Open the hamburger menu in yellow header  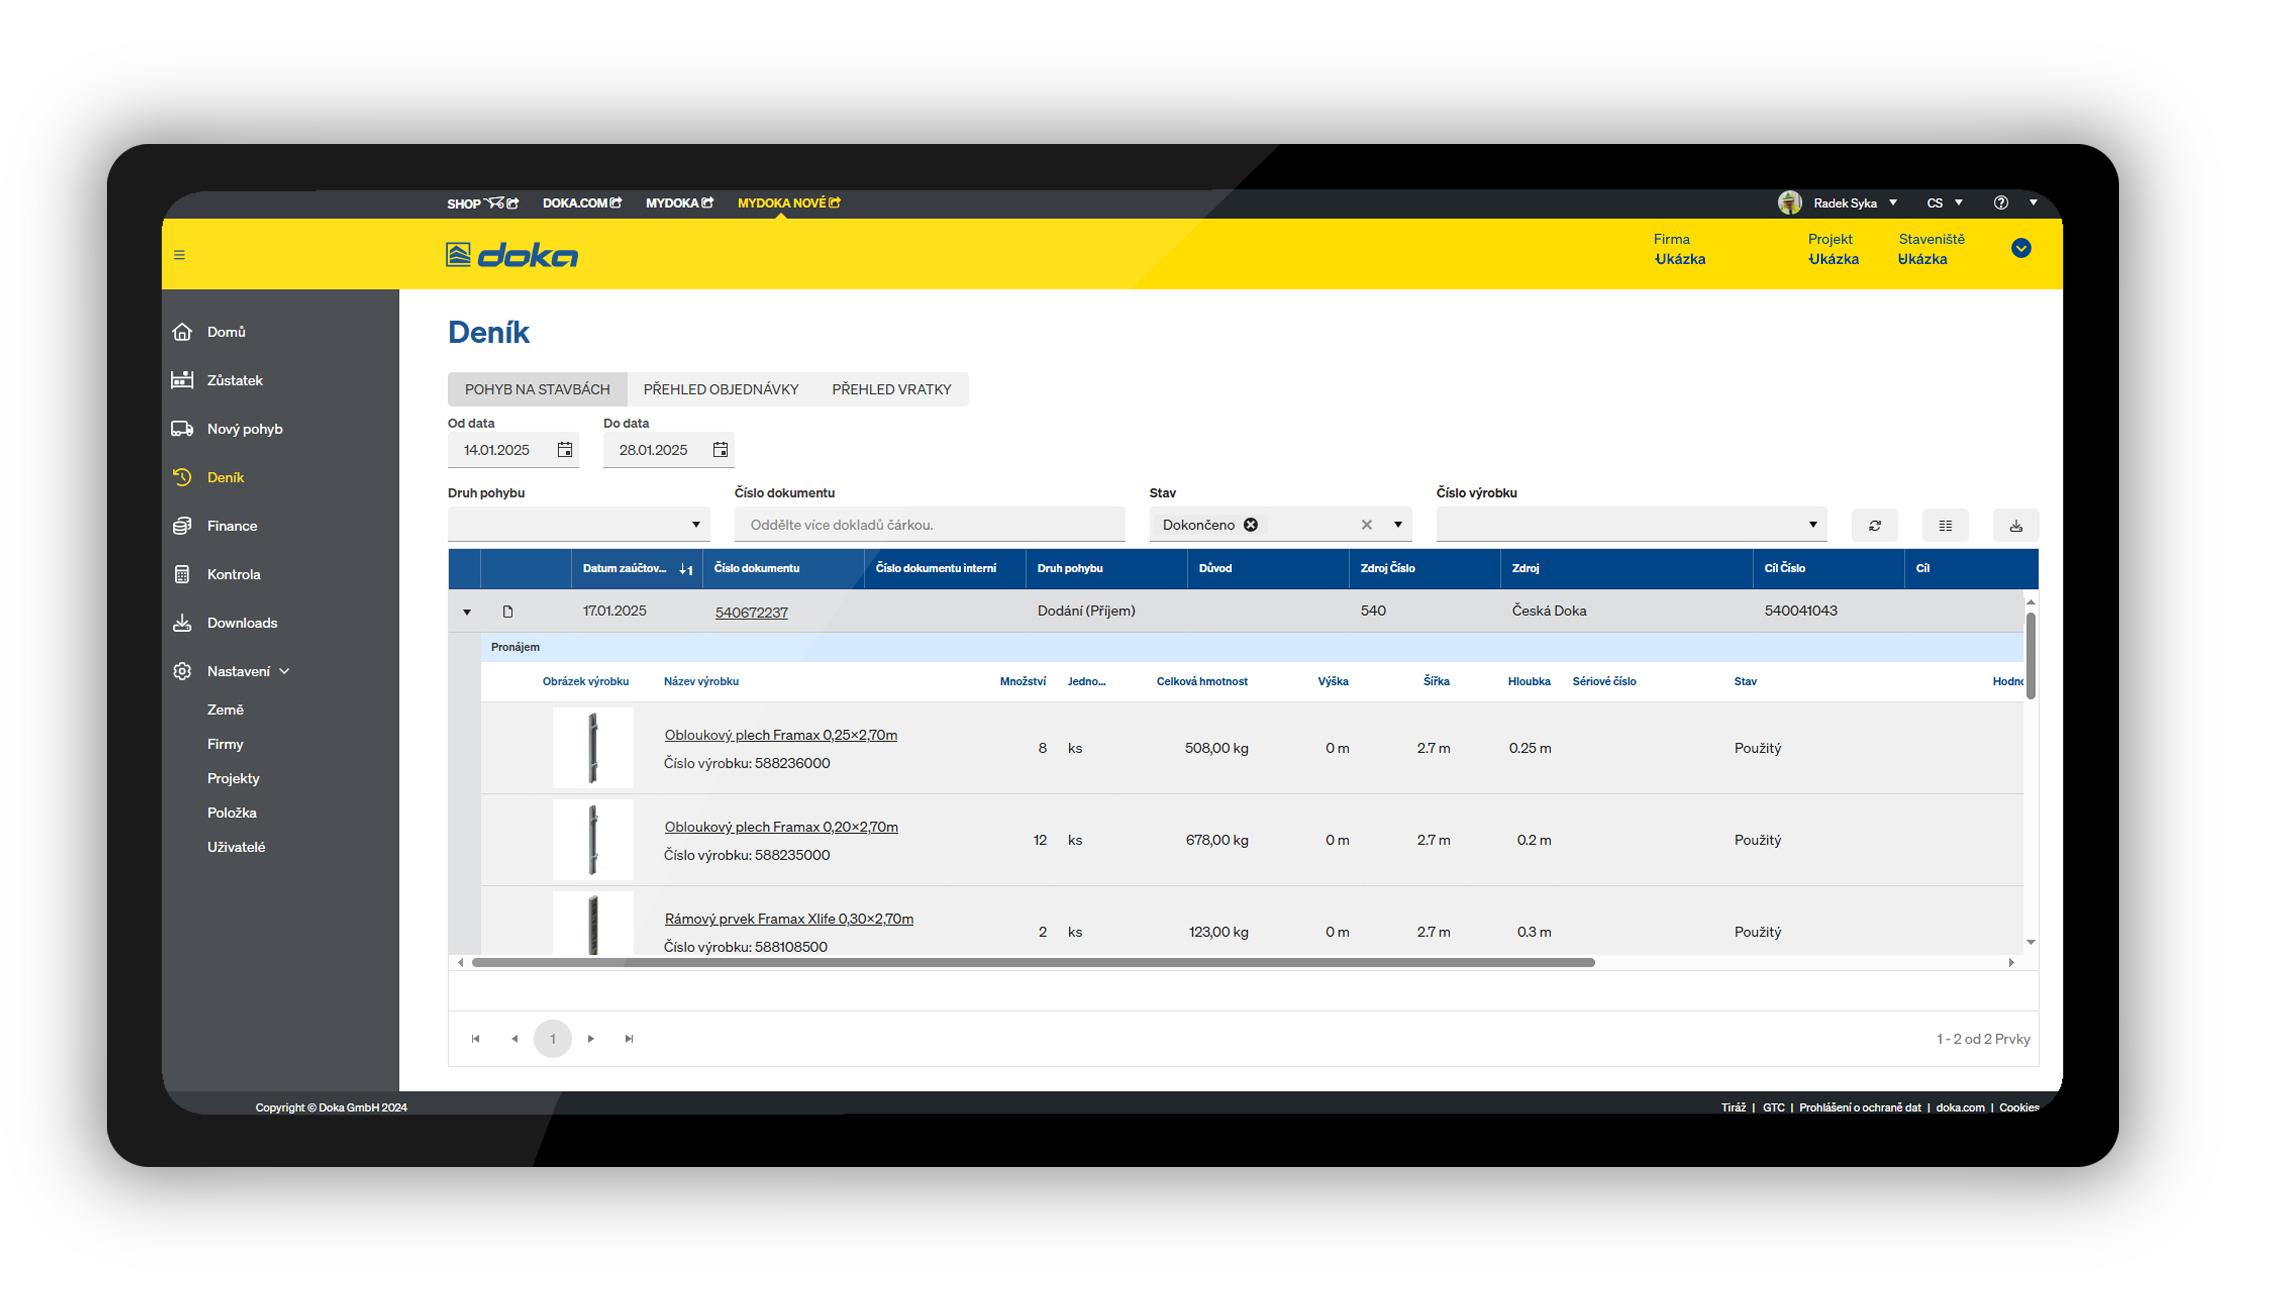(x=179, y=255)
